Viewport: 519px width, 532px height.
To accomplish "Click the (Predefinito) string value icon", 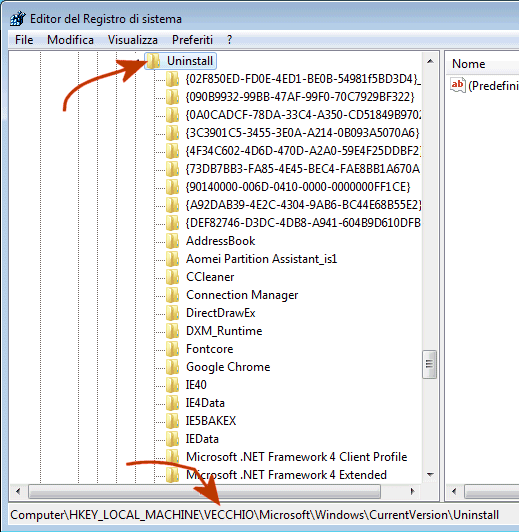I will [x=457, y=85].
